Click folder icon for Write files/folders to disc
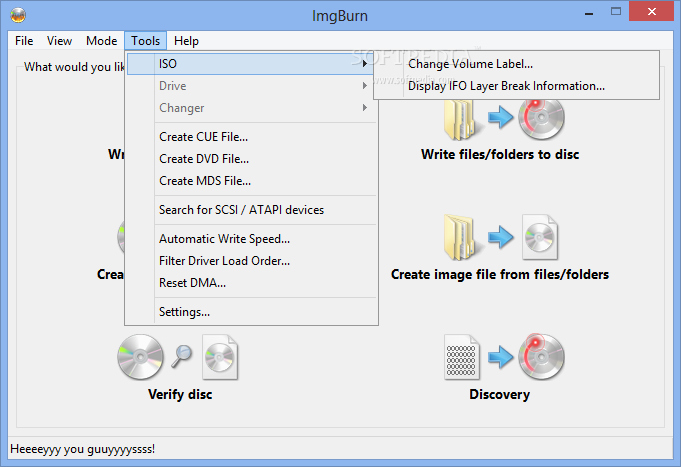The image size is (681, 467). (x=461, y=119)
